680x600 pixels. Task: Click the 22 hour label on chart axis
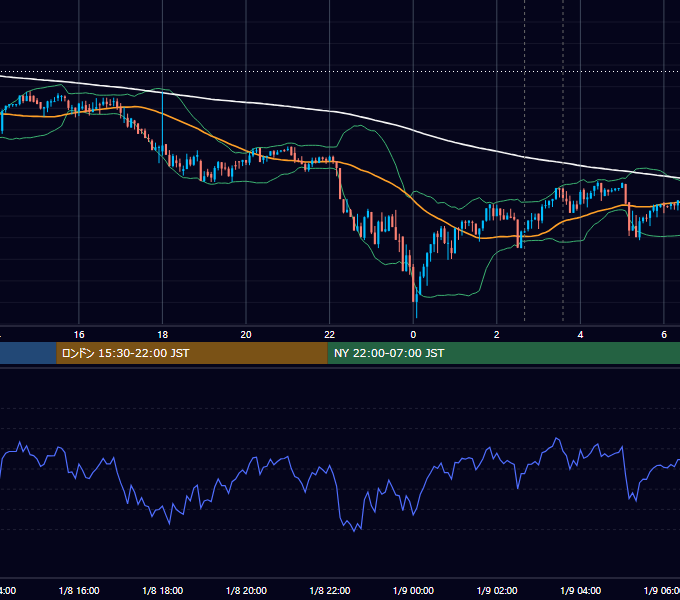330,335
